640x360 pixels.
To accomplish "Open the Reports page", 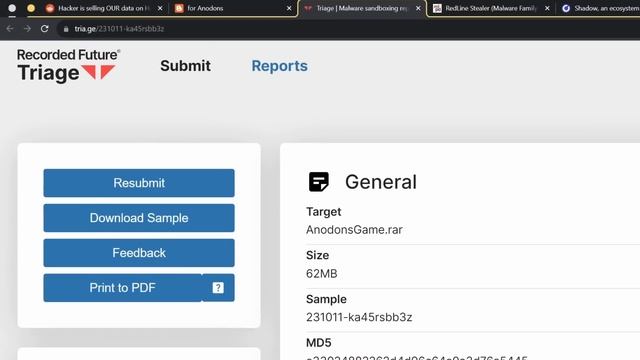I will pos(280,66).
